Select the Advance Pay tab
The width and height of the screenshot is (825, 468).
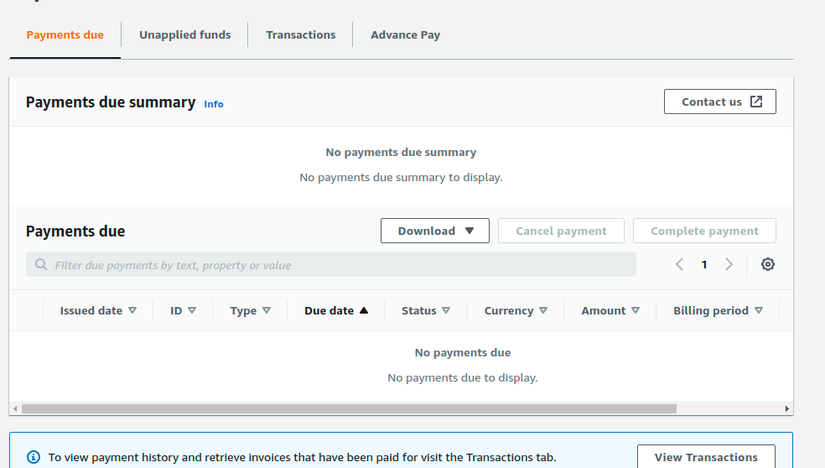pyautogui.click(x=405, y=35)
